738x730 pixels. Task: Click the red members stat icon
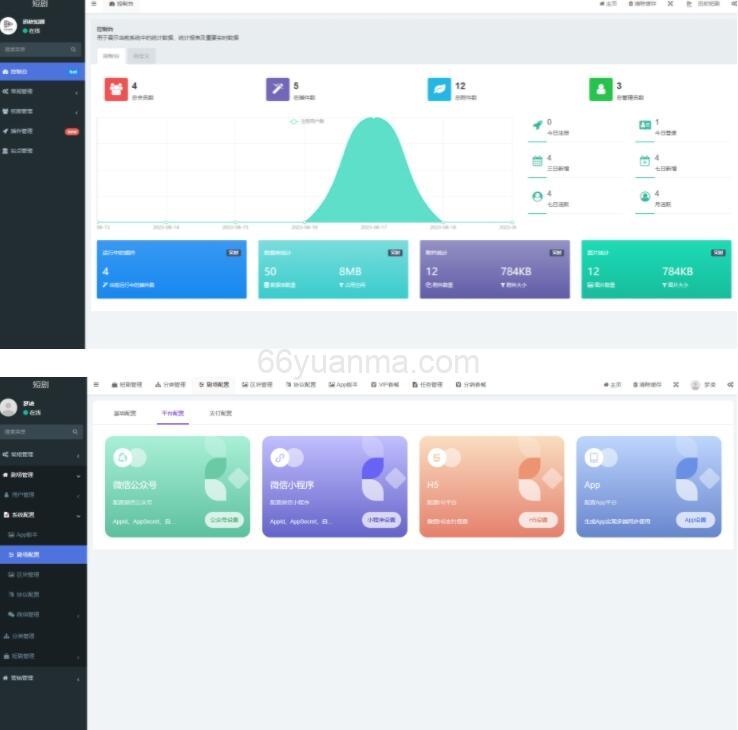coord(116,90)
